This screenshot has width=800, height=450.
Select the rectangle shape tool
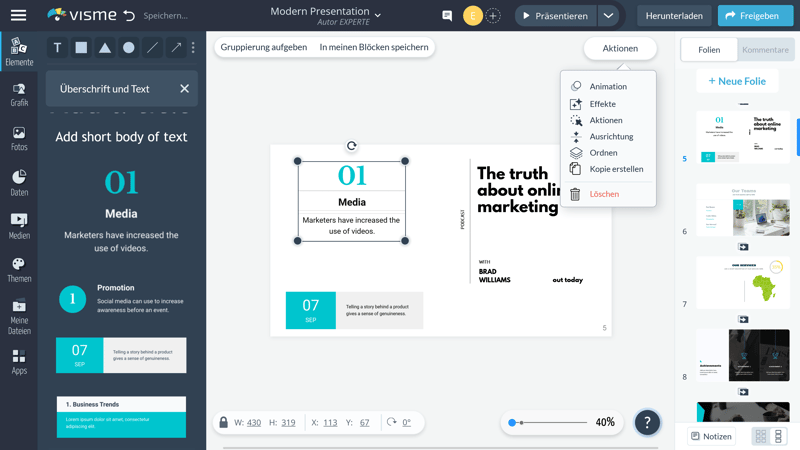pyautogui.click(x=81, y=47)
